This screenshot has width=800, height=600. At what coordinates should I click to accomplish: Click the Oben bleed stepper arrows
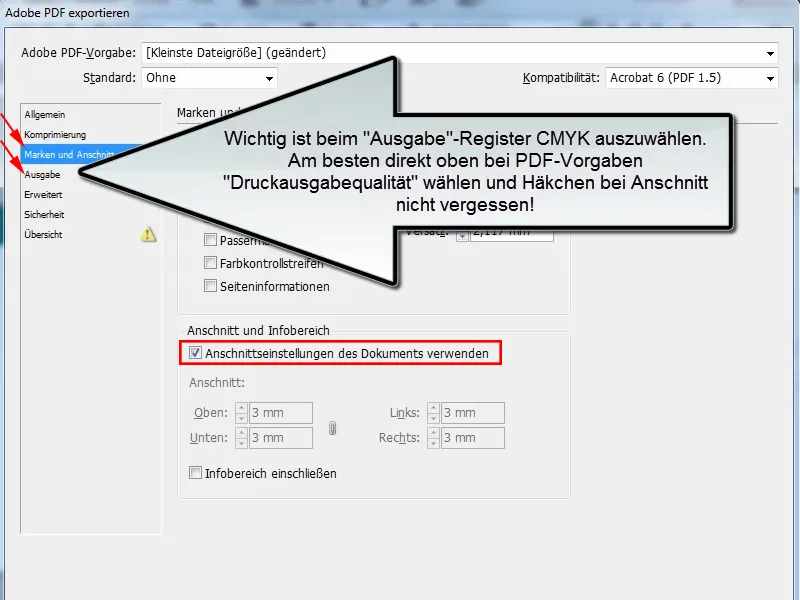click(241, 413)
